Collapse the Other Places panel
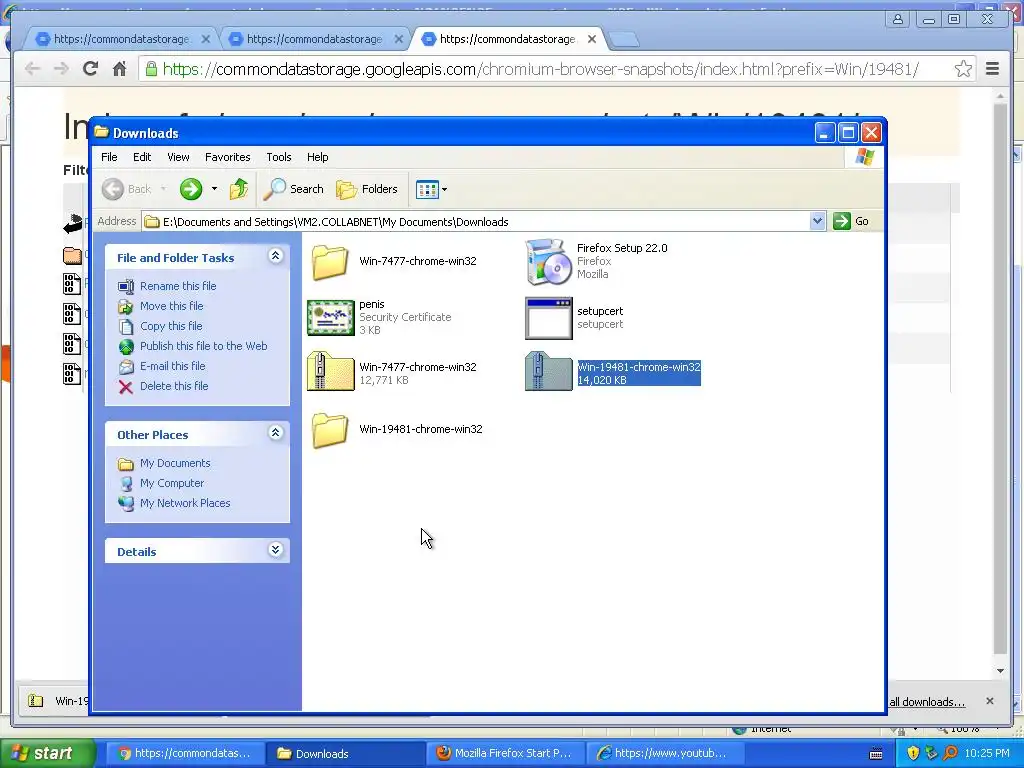Screen dimensions: 1024x768 pyautogui.click(x=276, y=433)
